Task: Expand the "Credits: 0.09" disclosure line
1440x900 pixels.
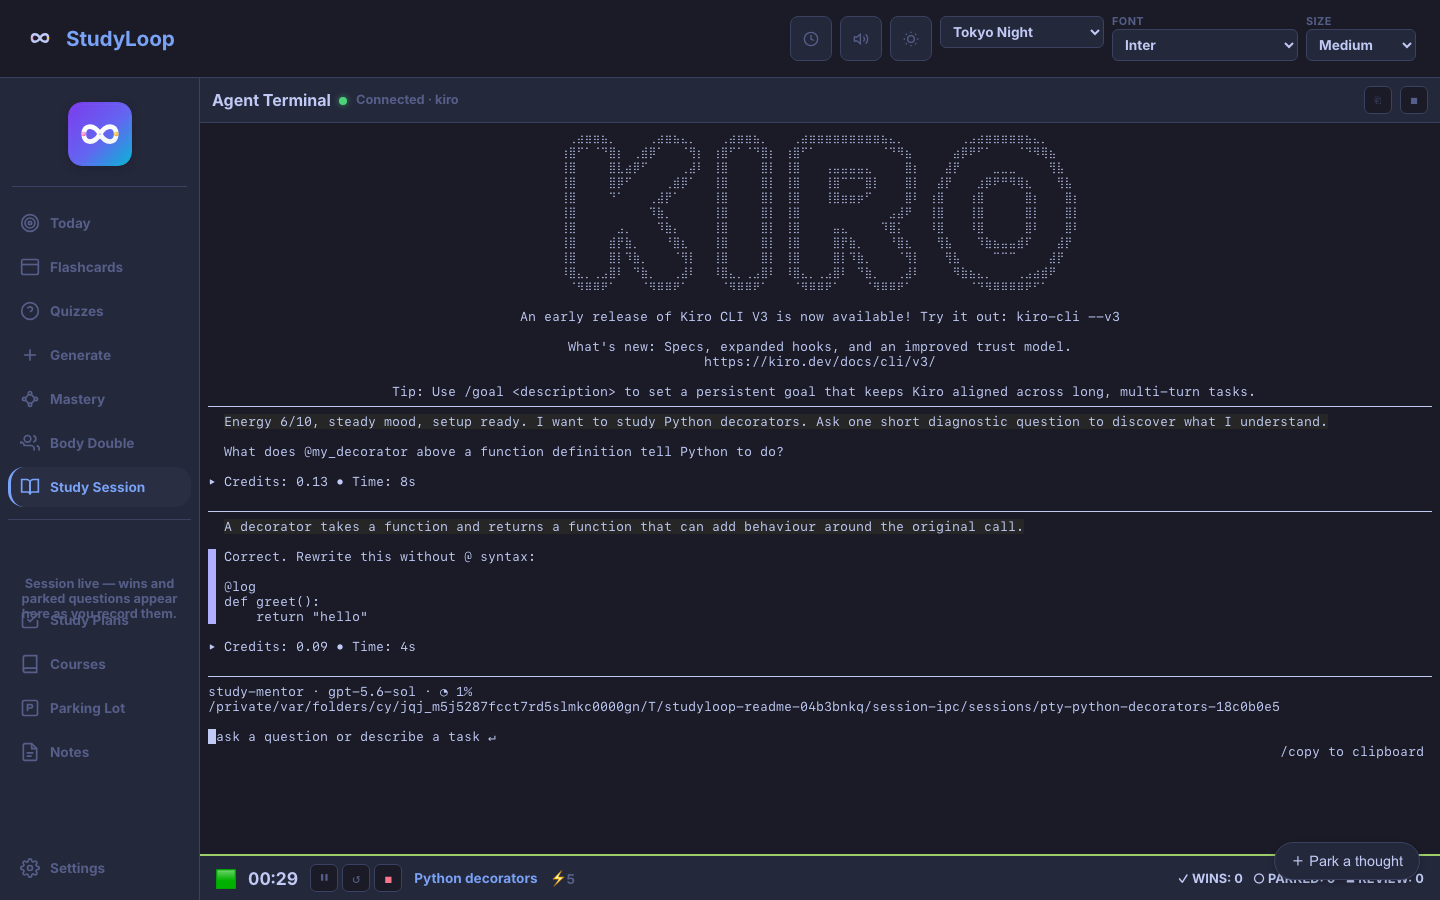Action: click(x=312, y=647)
